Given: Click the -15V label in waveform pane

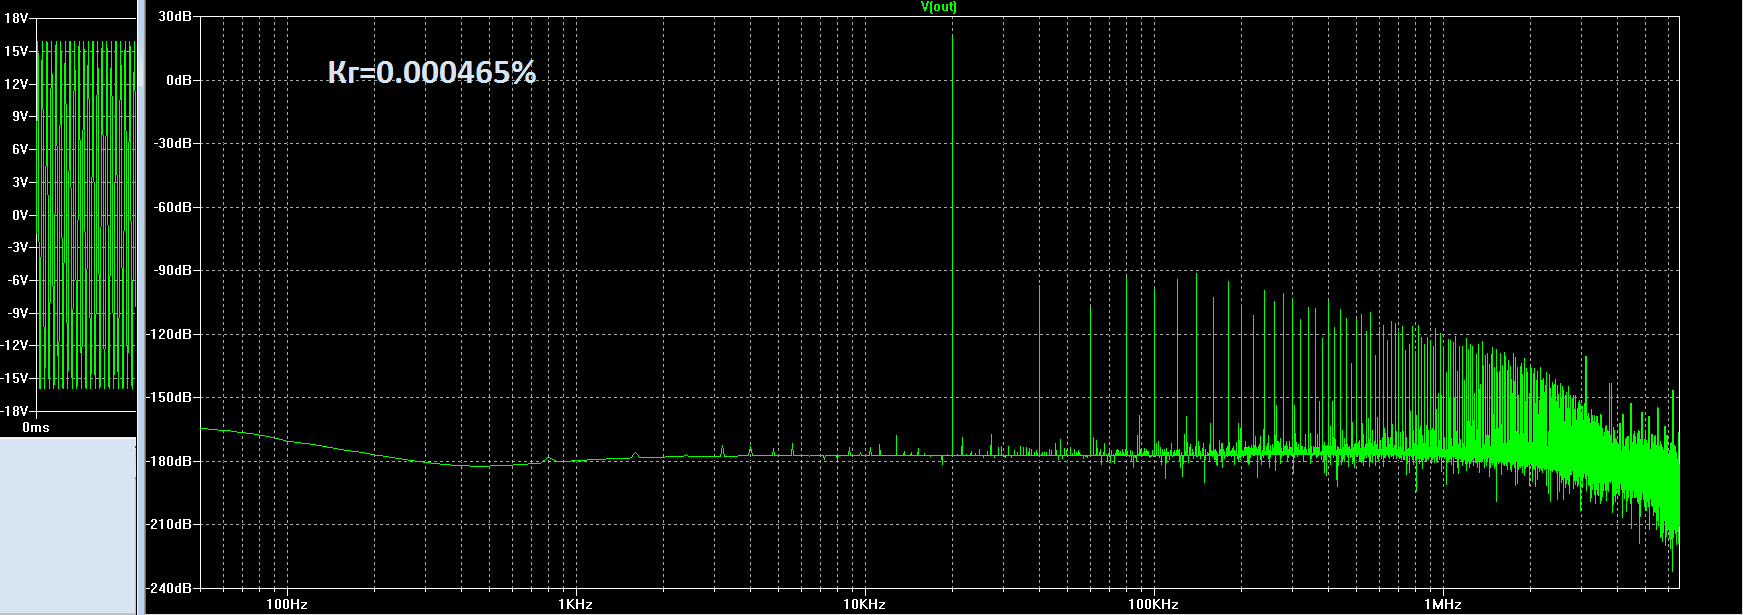Looking at the screenshot, I should coord(14,379).
